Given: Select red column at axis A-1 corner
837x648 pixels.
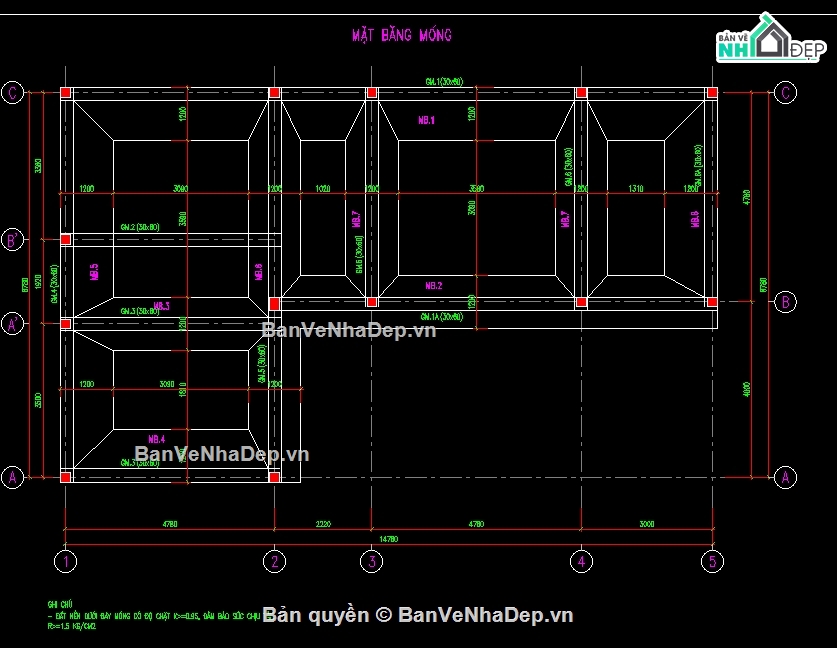Looking at the screenshot, I should (x=66, y=477).
